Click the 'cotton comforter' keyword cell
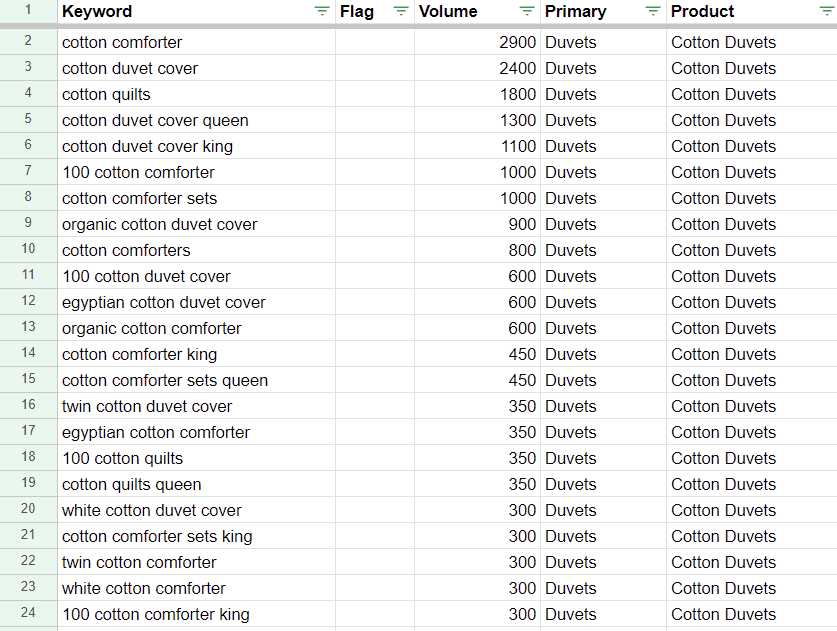The image size is (837, 631). [196, 42]
